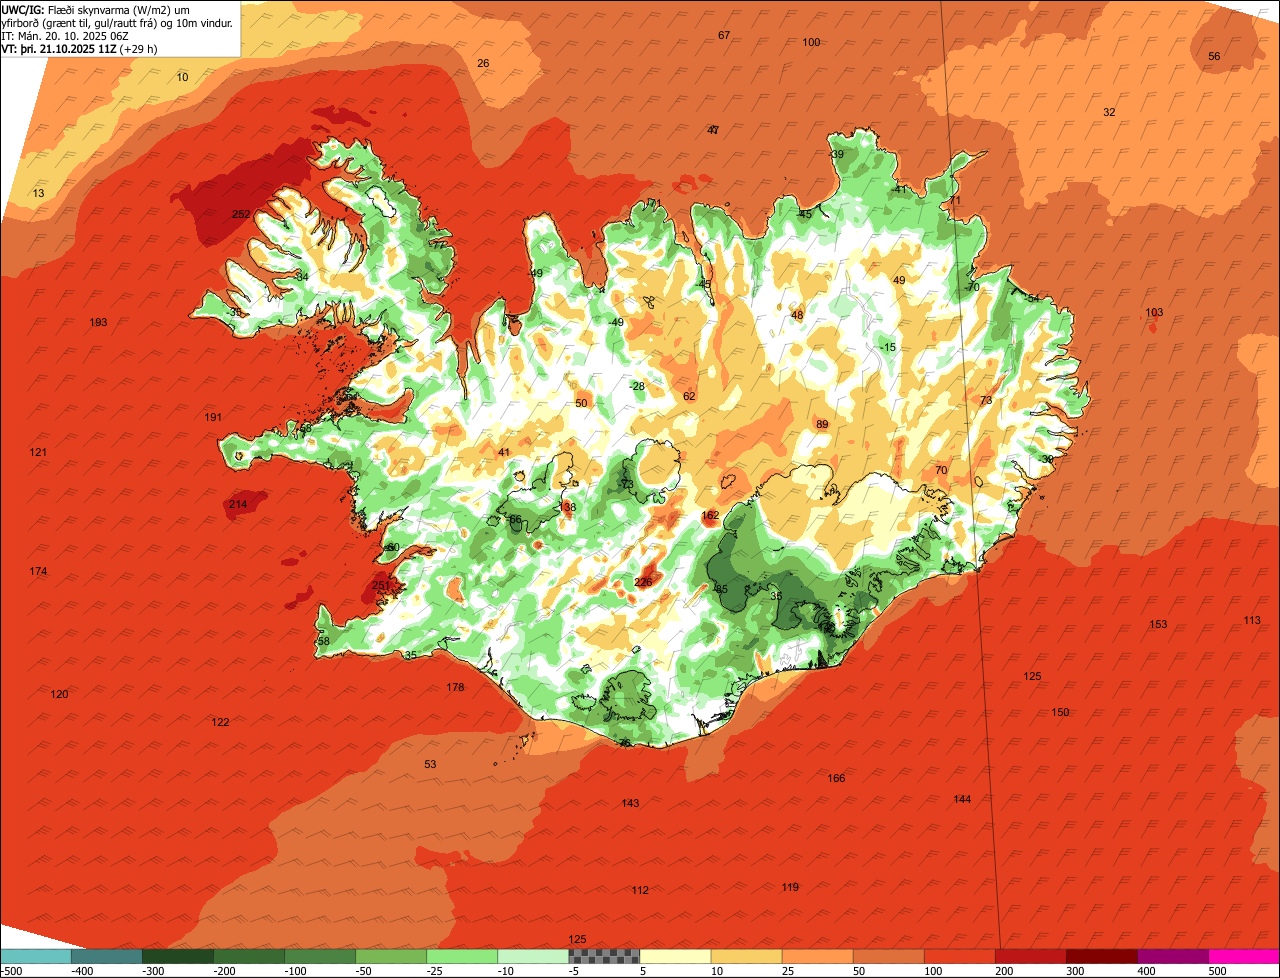The image size is (1280, 978).
Task: Click the flux value 174 on the map
Action: coord(38,571)
